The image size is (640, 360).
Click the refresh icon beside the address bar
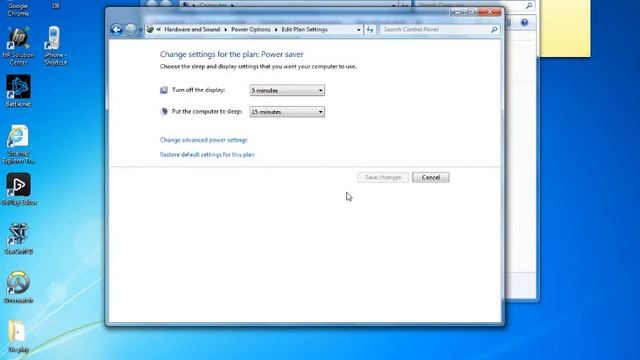click(x=370, y=29)
